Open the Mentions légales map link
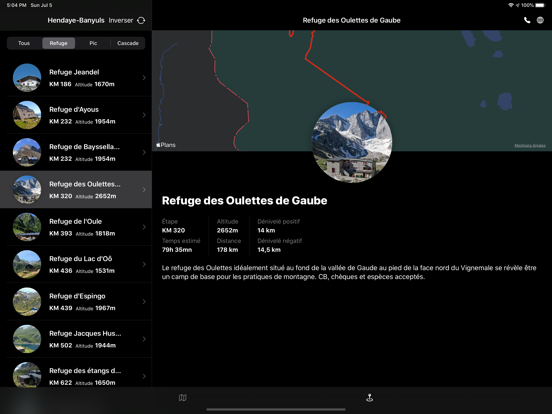The width and height of the screenshot is (552, 414). [530, 146]
